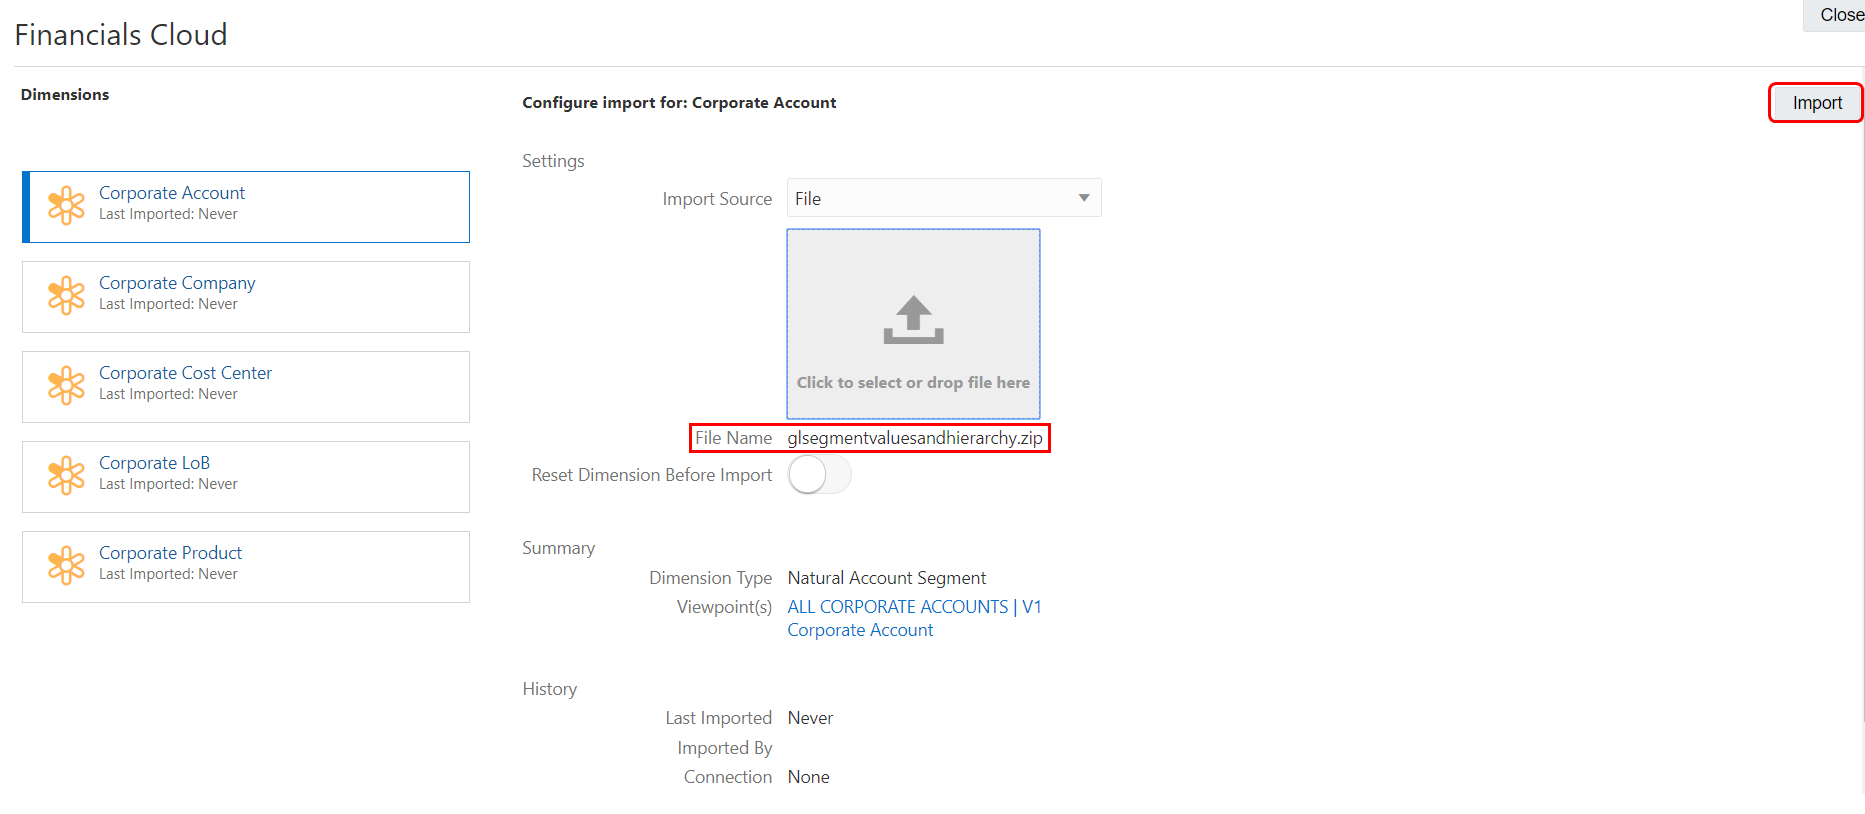Click the Corporate Company dimension icon

coord(66,295)
